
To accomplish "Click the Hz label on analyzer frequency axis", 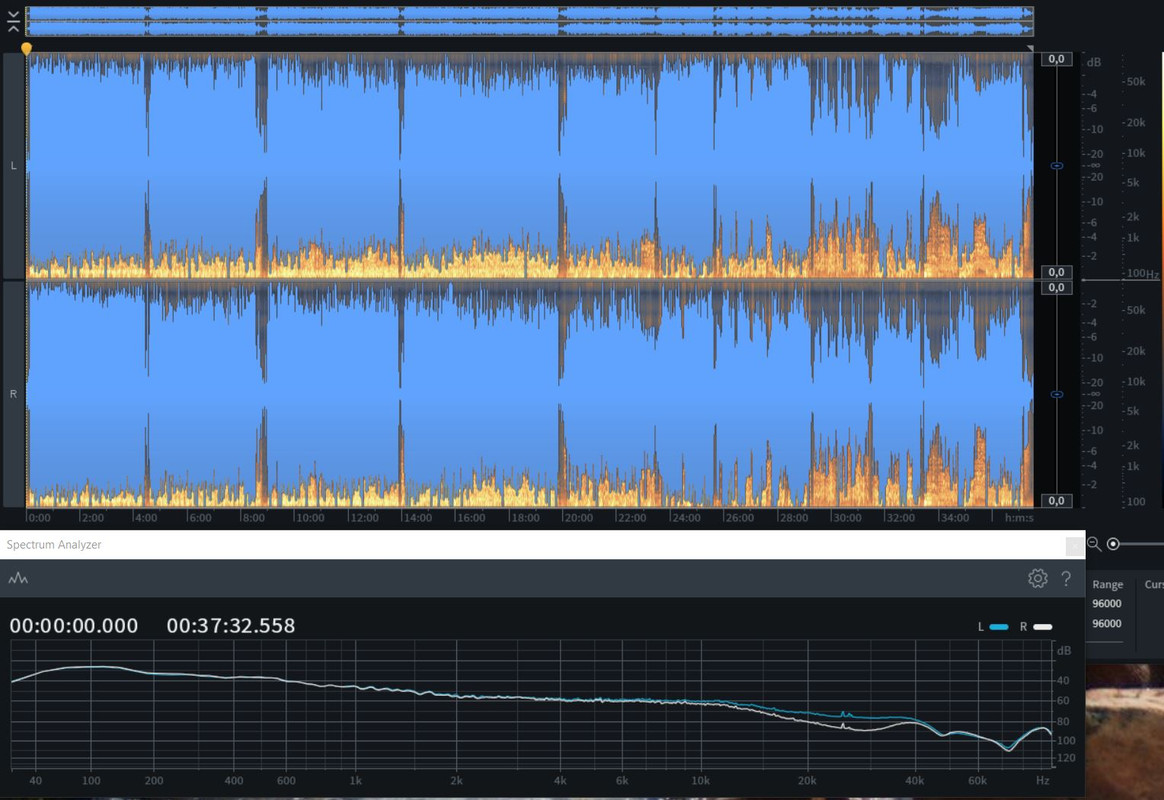I will [1042, 781].
